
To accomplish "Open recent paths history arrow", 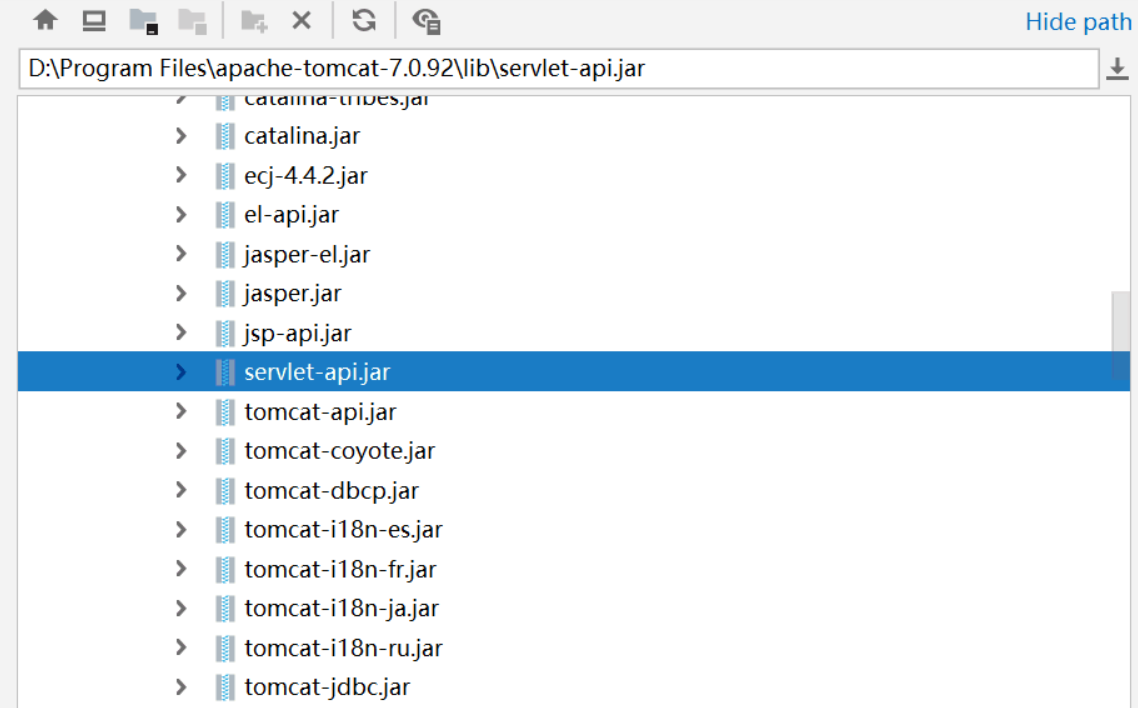I will (1117, 69).
